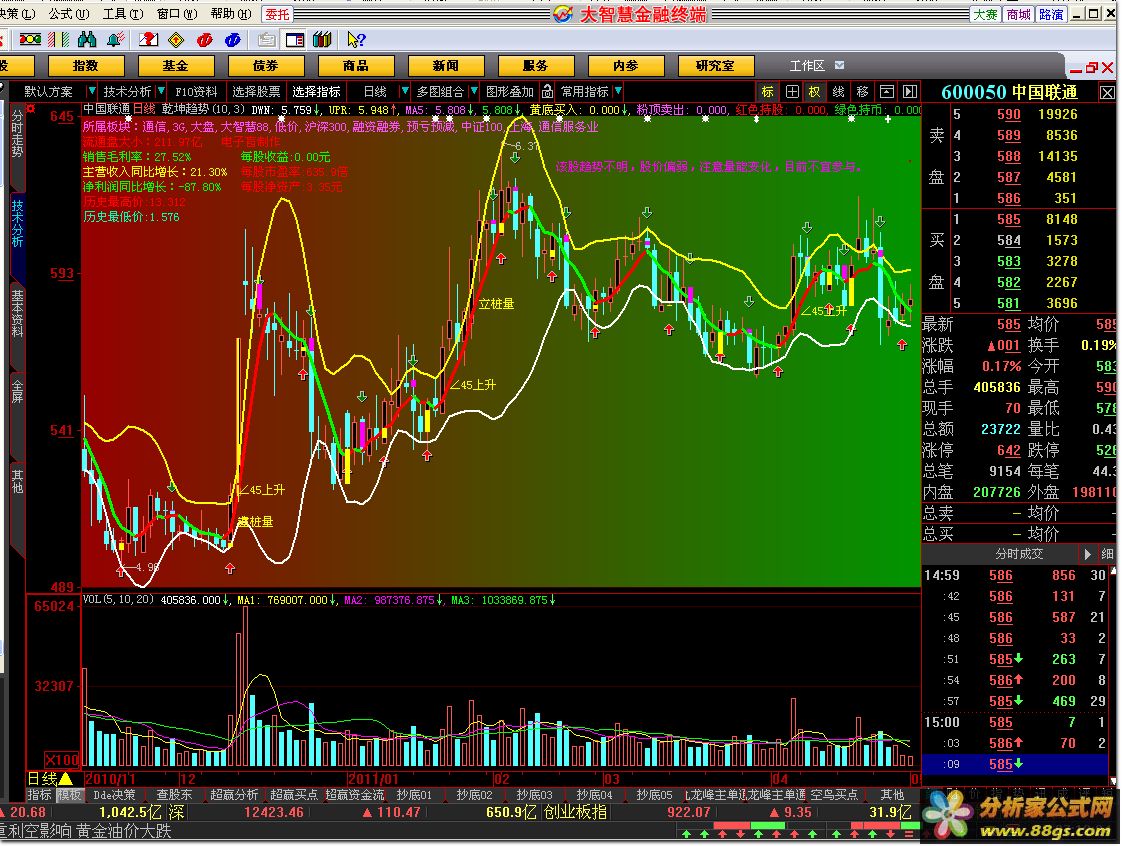Switch to the 技术分析 side tab
Screen dimensions: 1122x846
click(x=17, y=223)
